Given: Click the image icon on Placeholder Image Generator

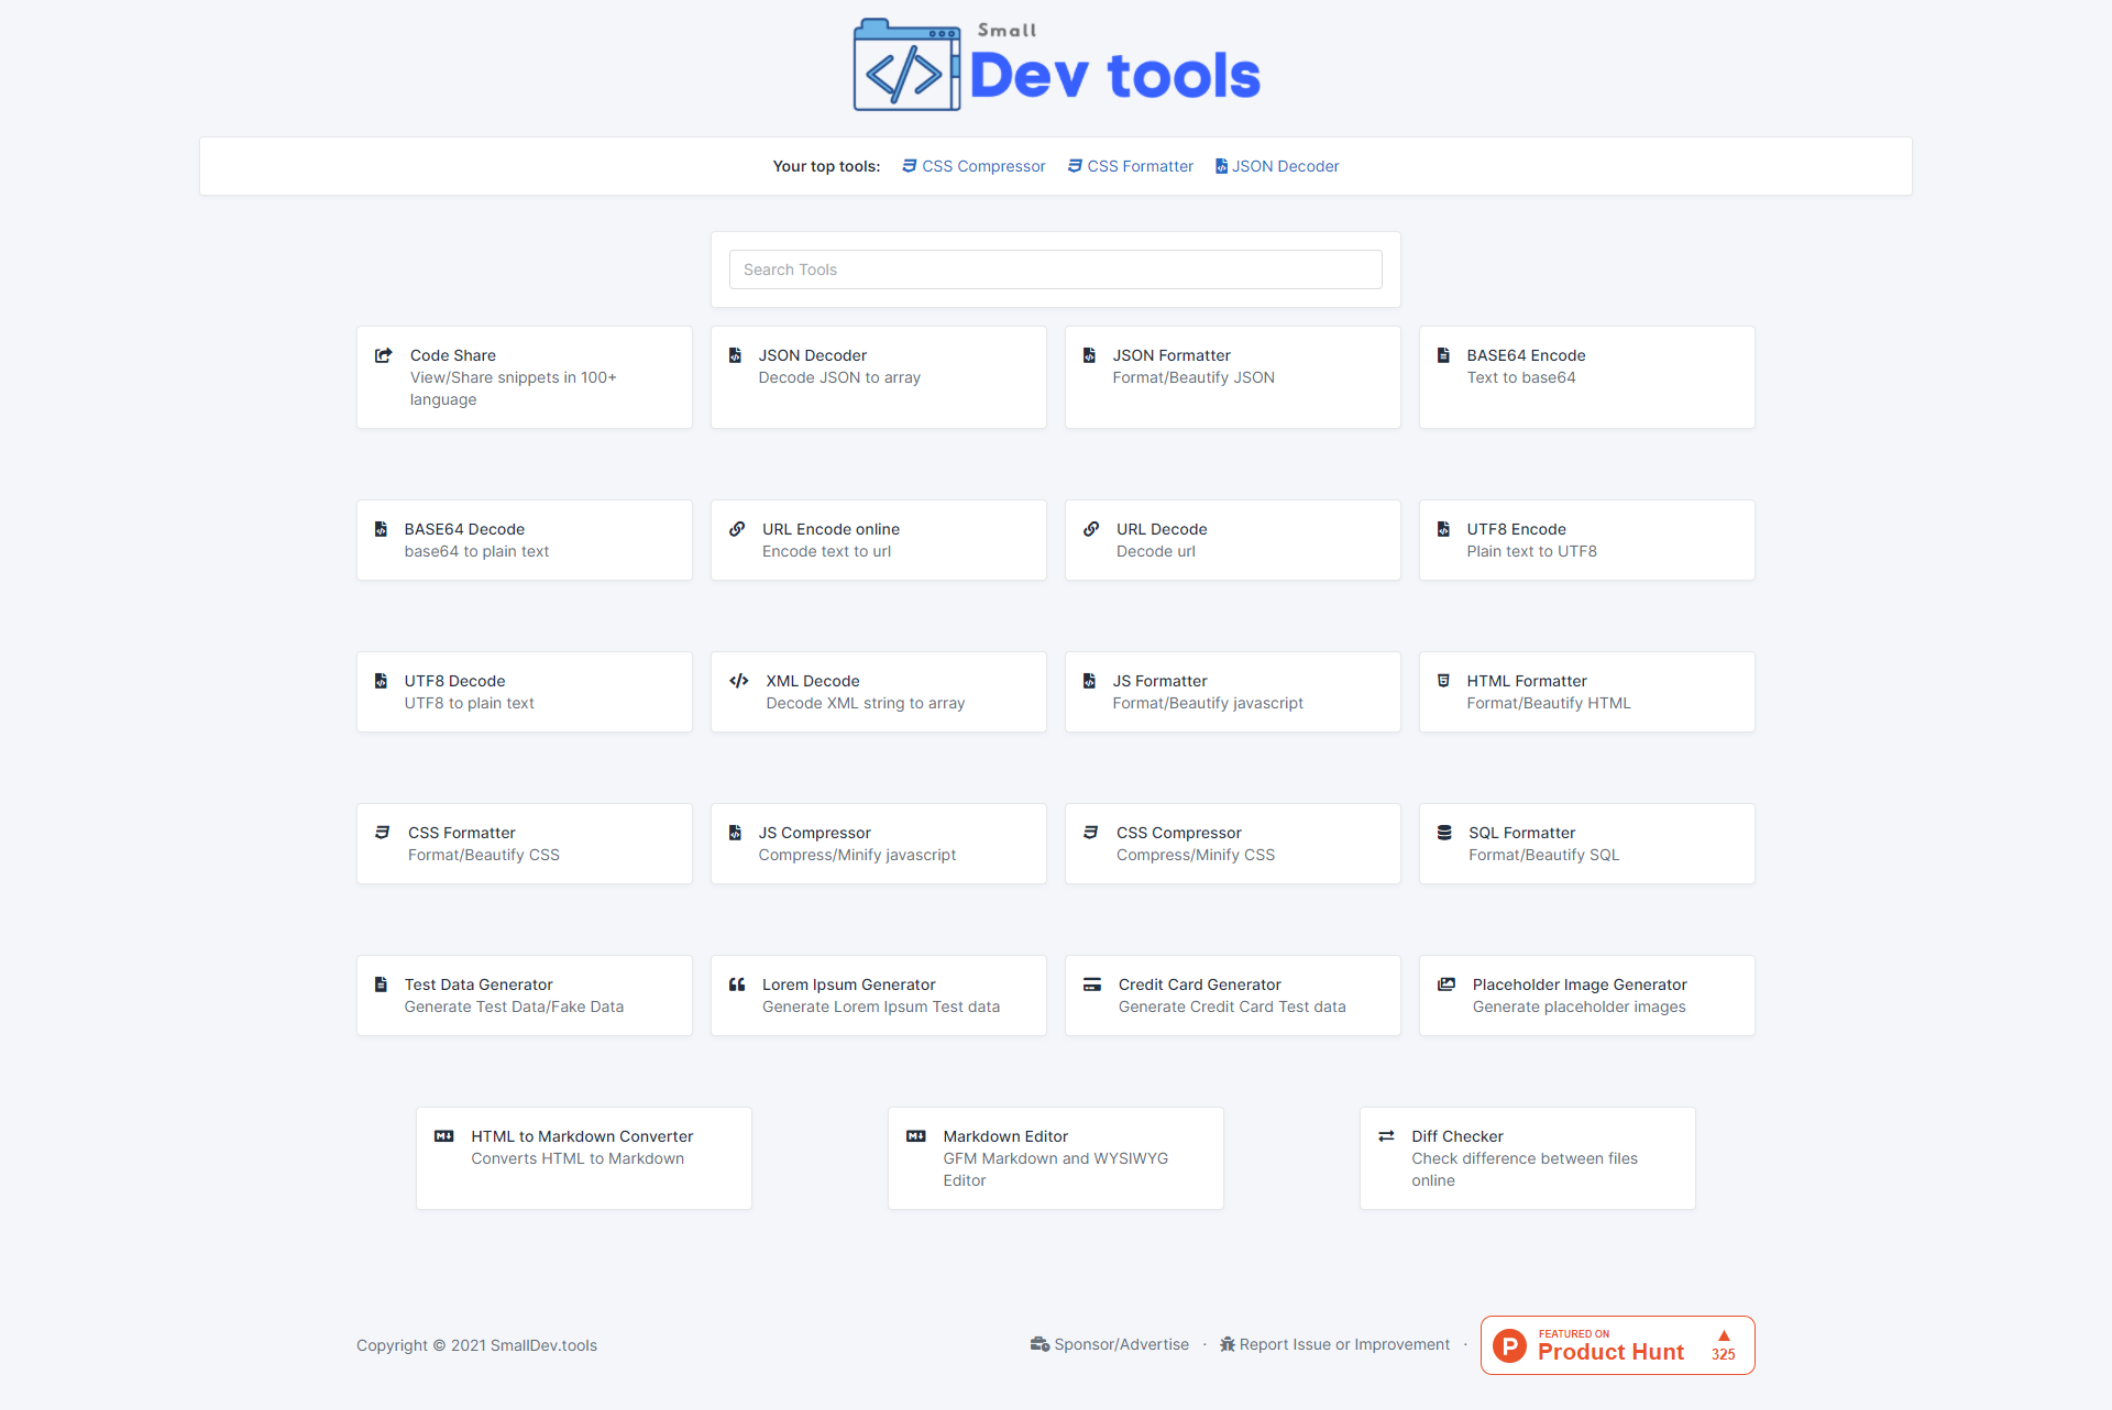Looking at the screenshot, I should pyautogui.click(x=1446, y=984).
